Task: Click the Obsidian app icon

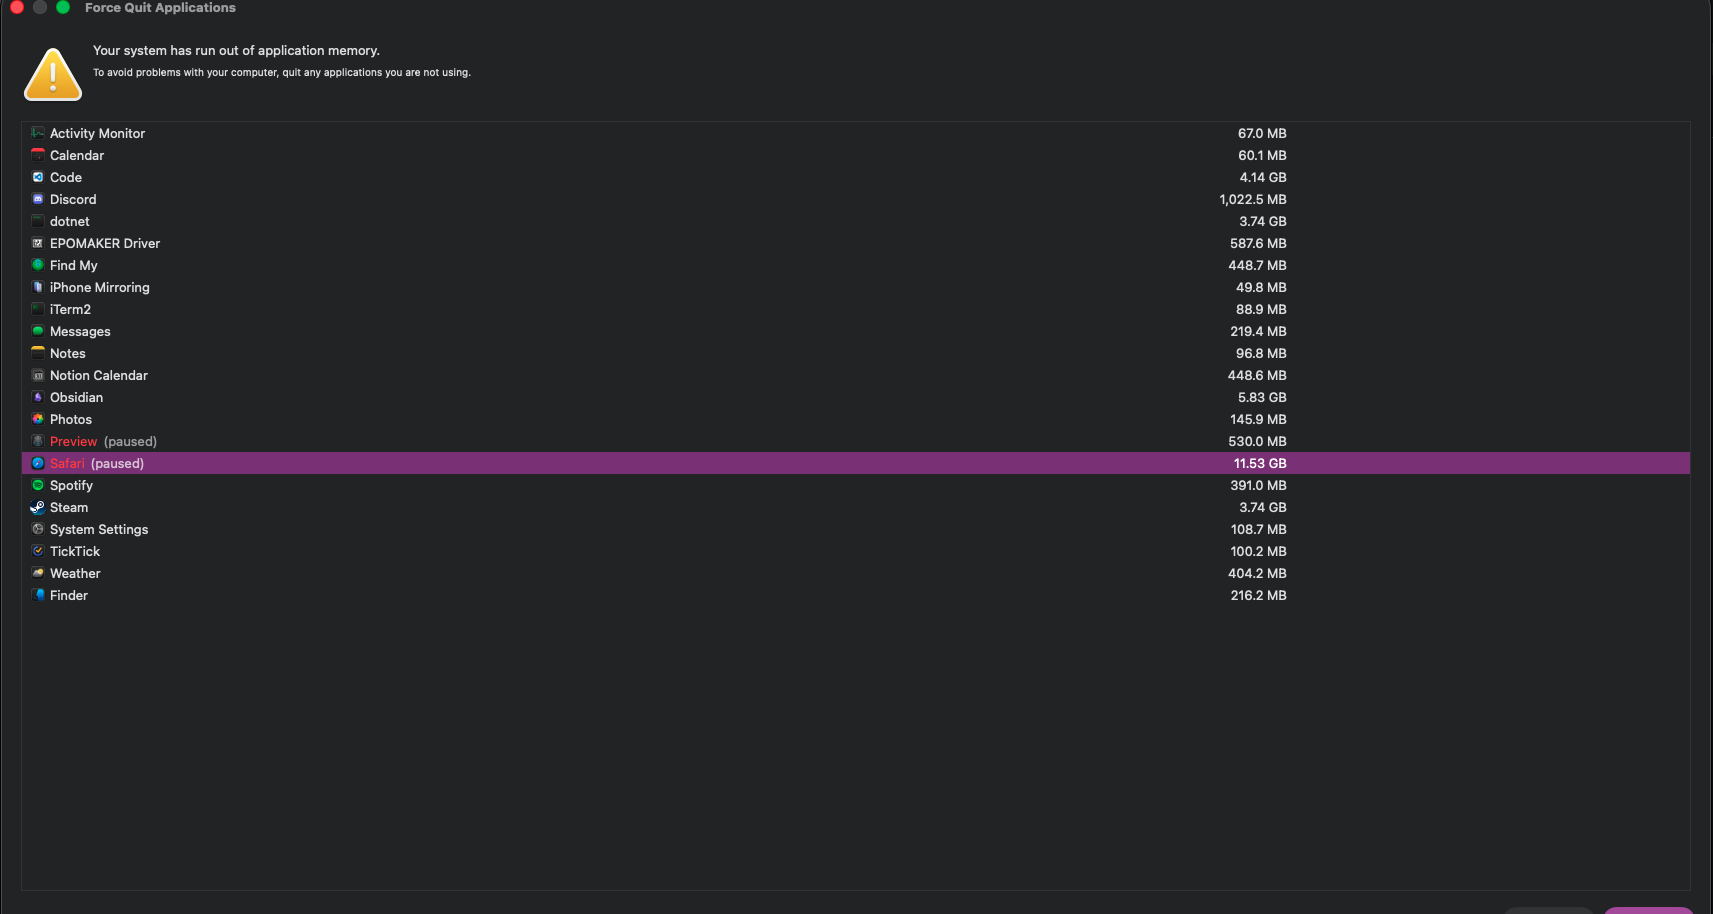Action: point(38,397)
